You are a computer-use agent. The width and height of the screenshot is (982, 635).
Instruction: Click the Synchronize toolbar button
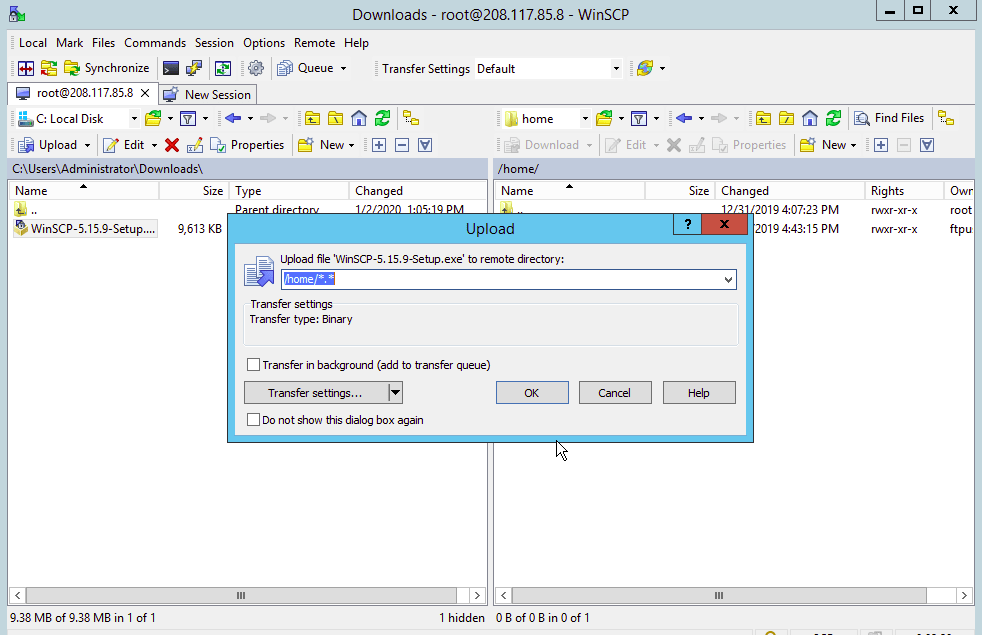click(108, 68)
